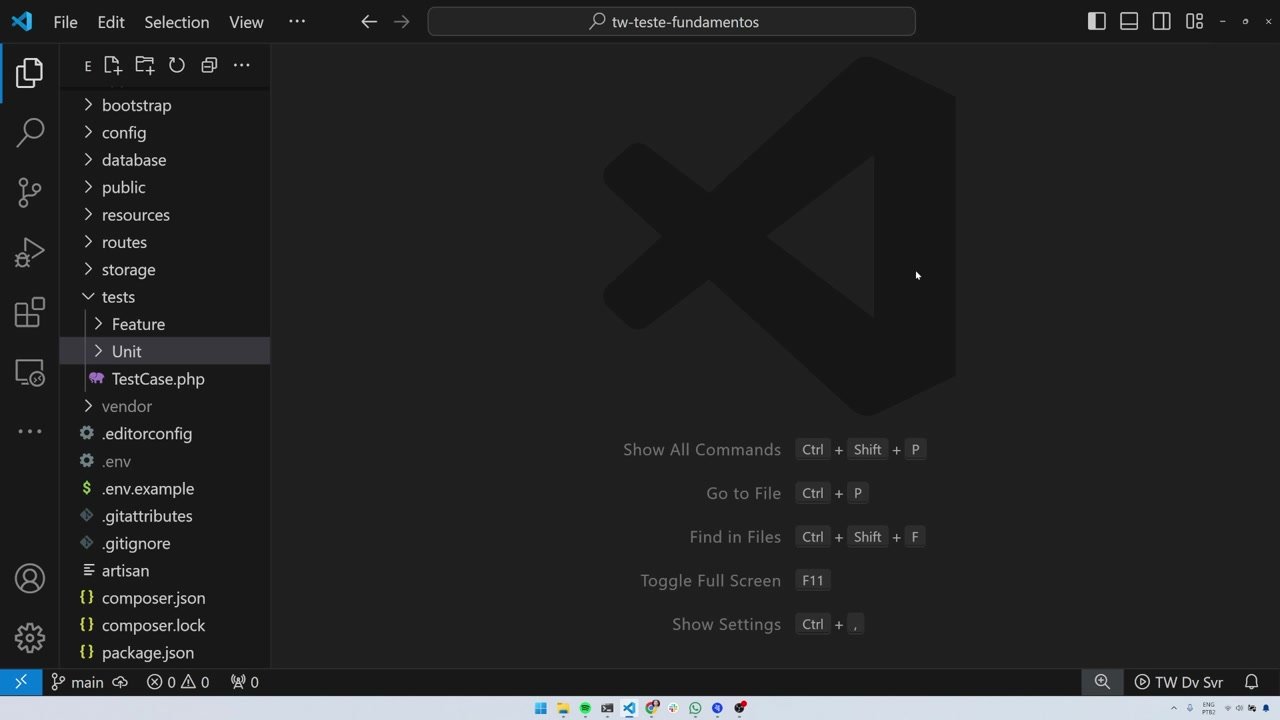Toggle the bottom panel visibility
The width and height of the screenshot is (1280, 720).
click(x=1129, y=21)
